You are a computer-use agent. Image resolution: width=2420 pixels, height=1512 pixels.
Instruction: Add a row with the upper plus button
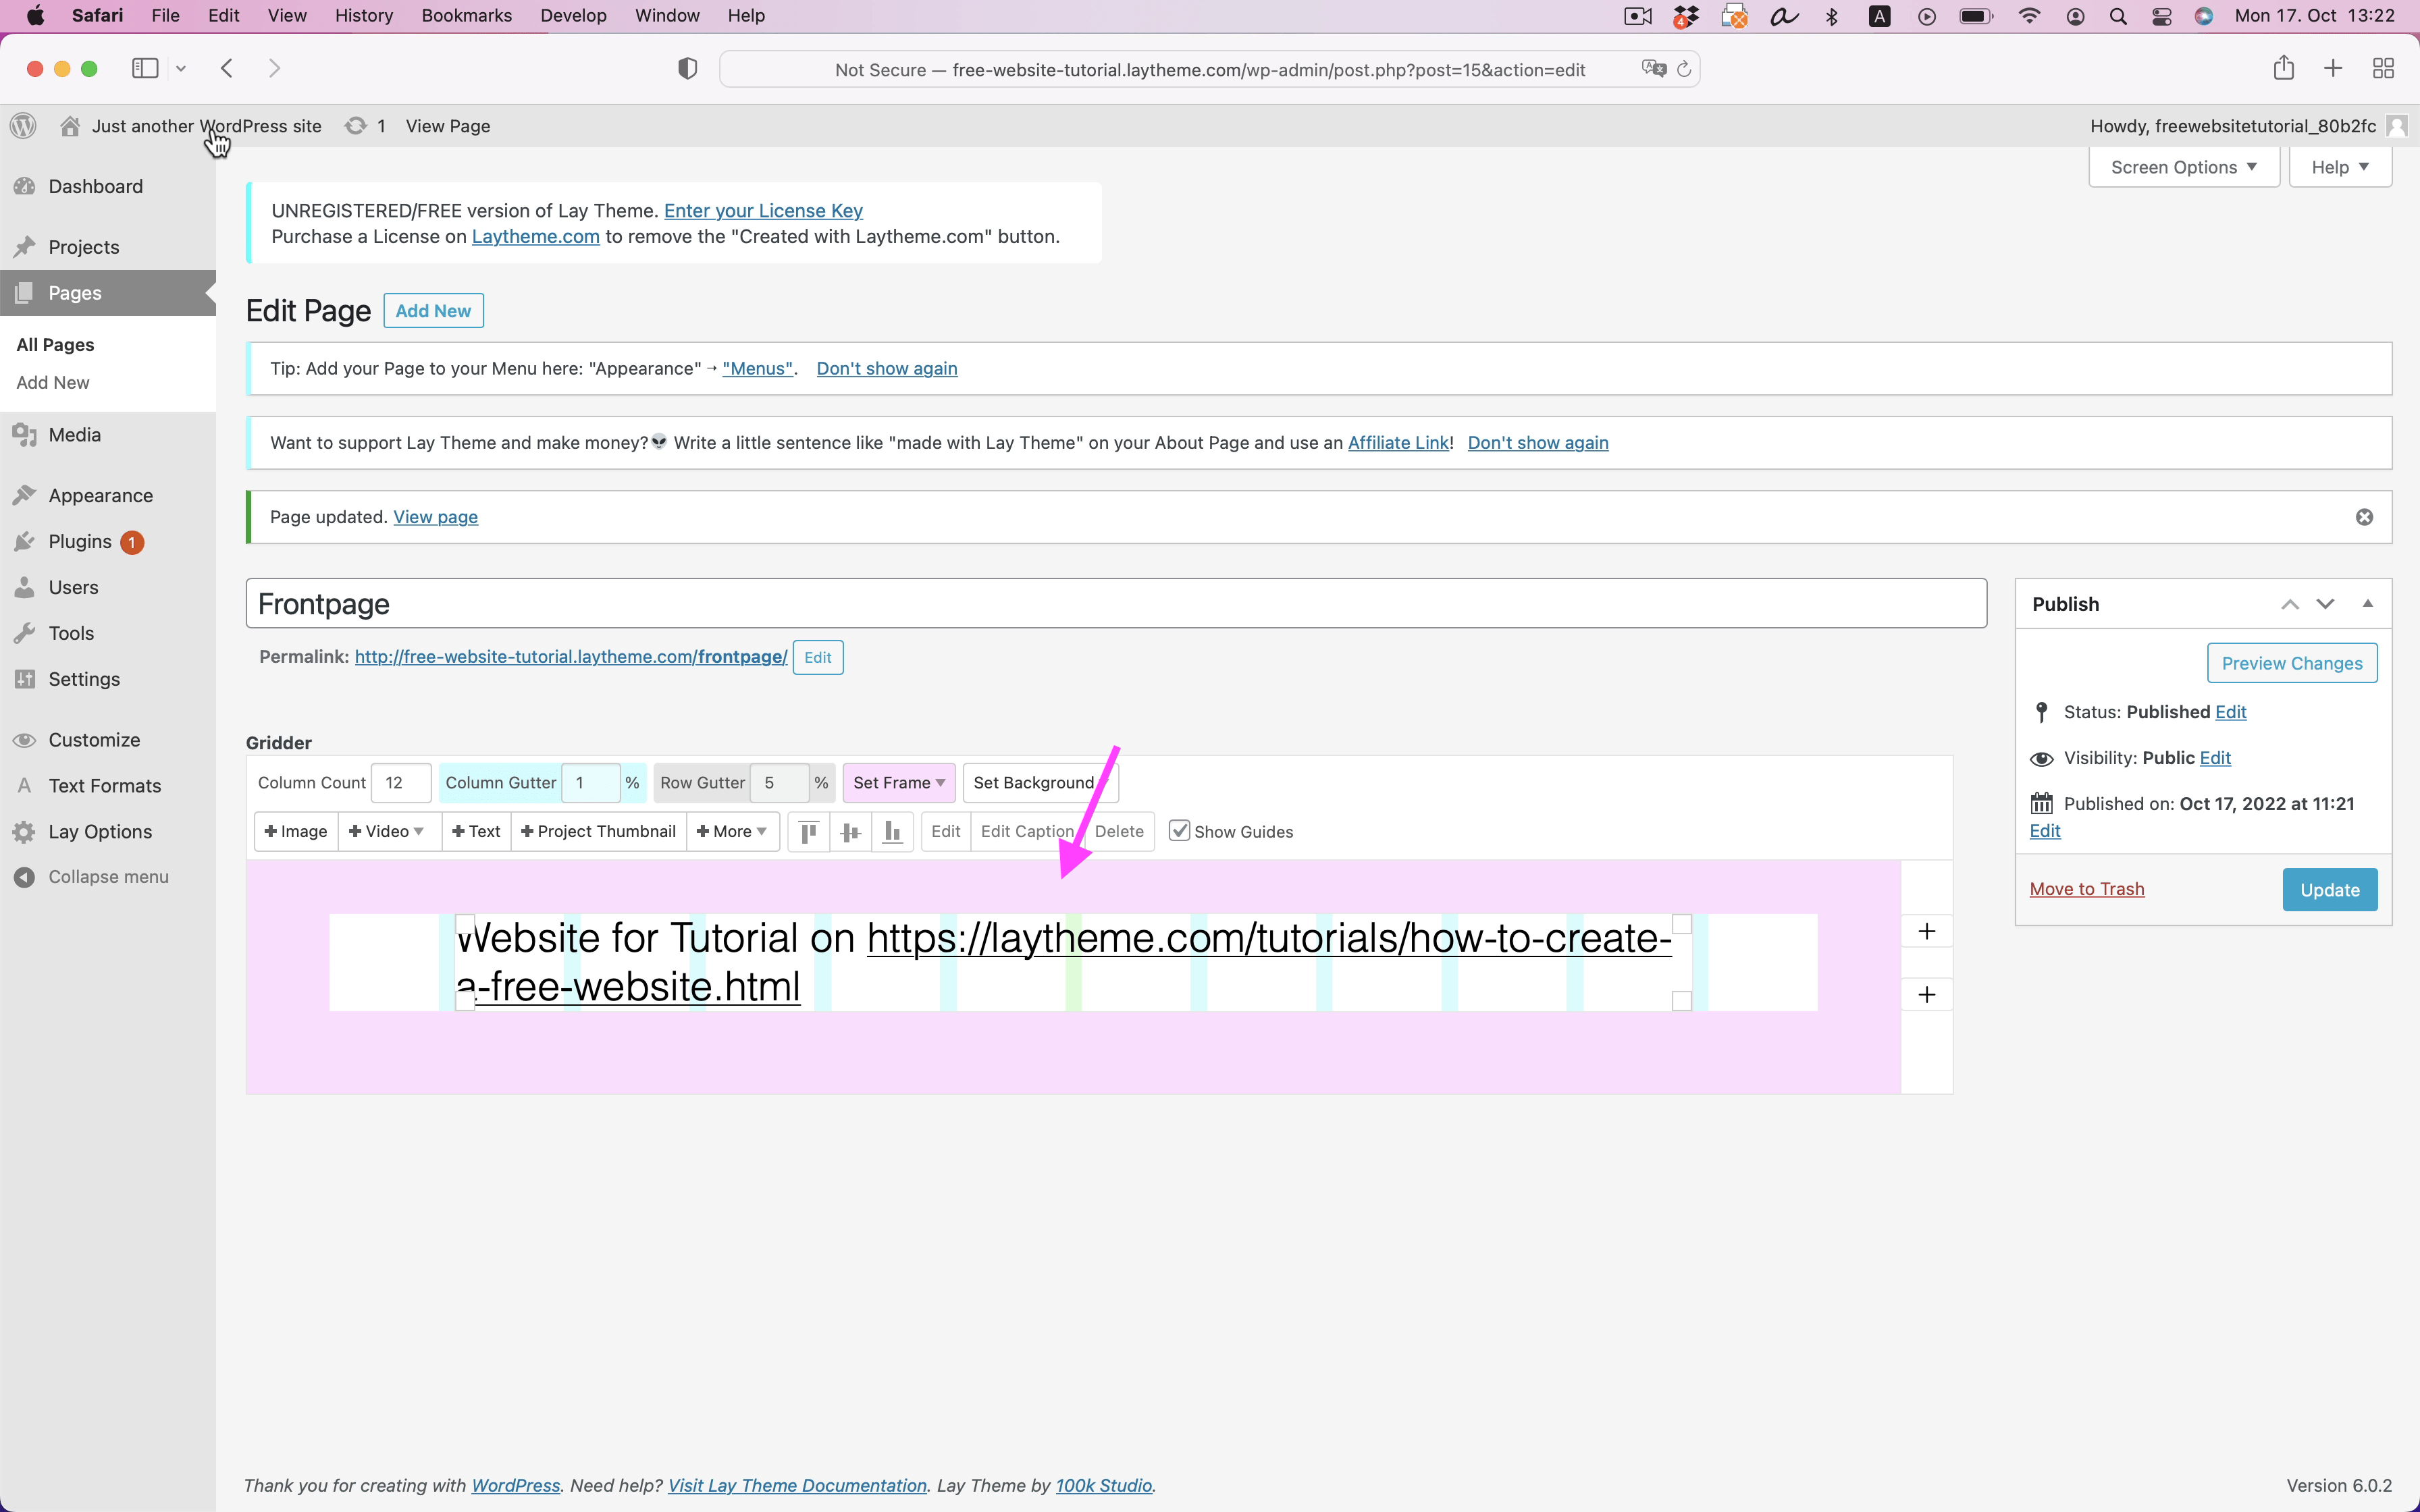1927,931
